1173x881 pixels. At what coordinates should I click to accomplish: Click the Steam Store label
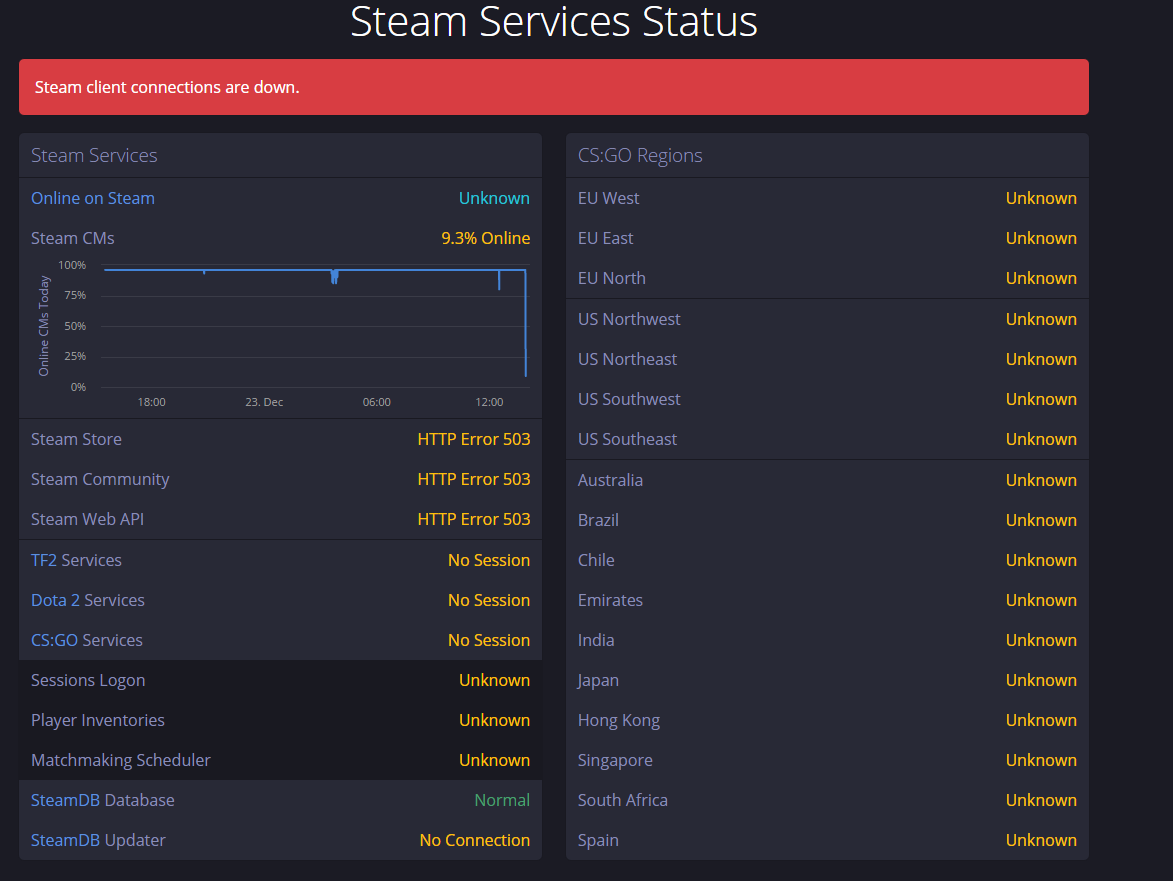coord(76,439)
